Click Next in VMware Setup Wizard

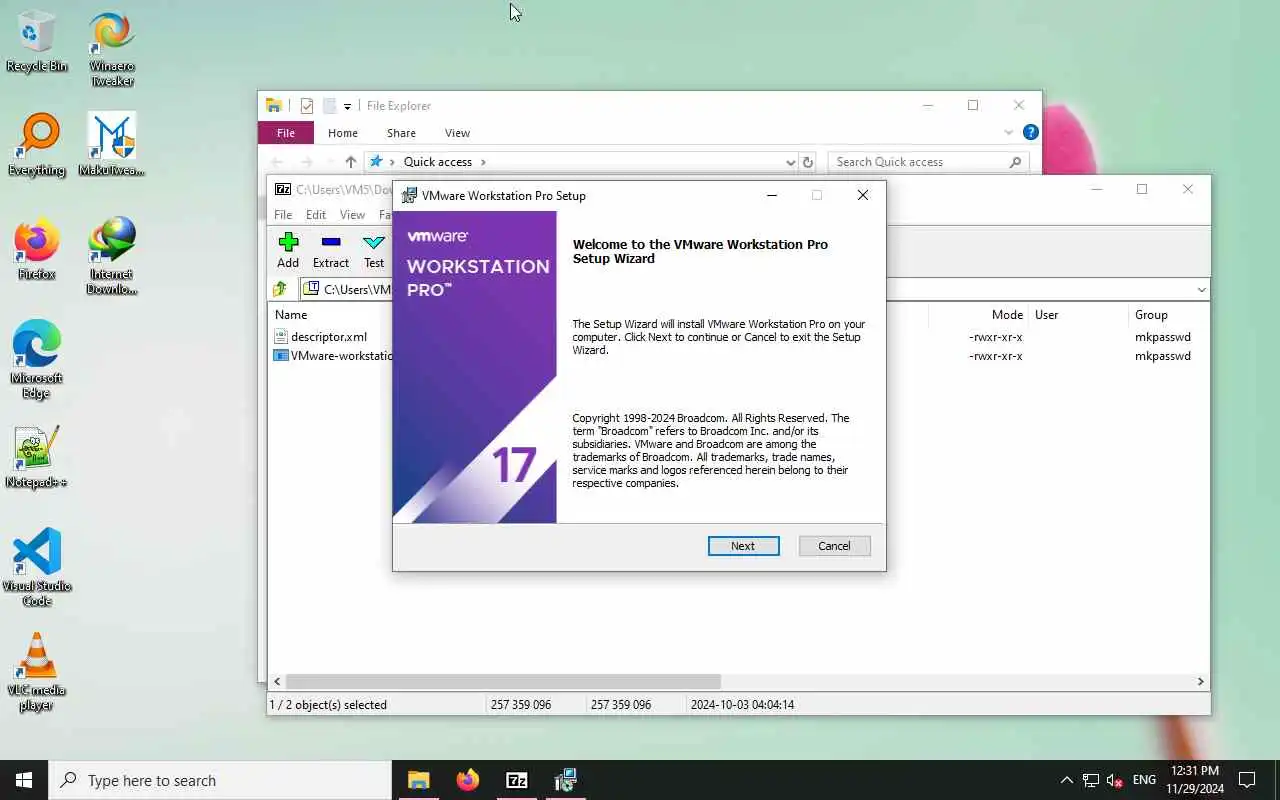[x=743, y=546]
